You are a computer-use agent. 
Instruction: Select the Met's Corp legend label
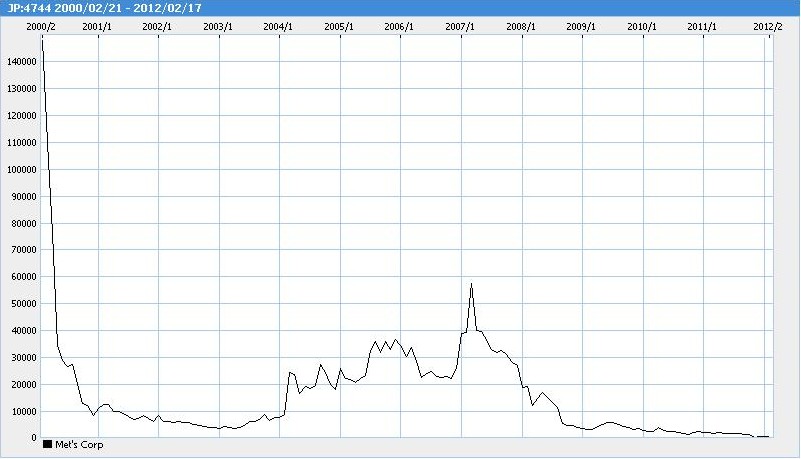79,445
